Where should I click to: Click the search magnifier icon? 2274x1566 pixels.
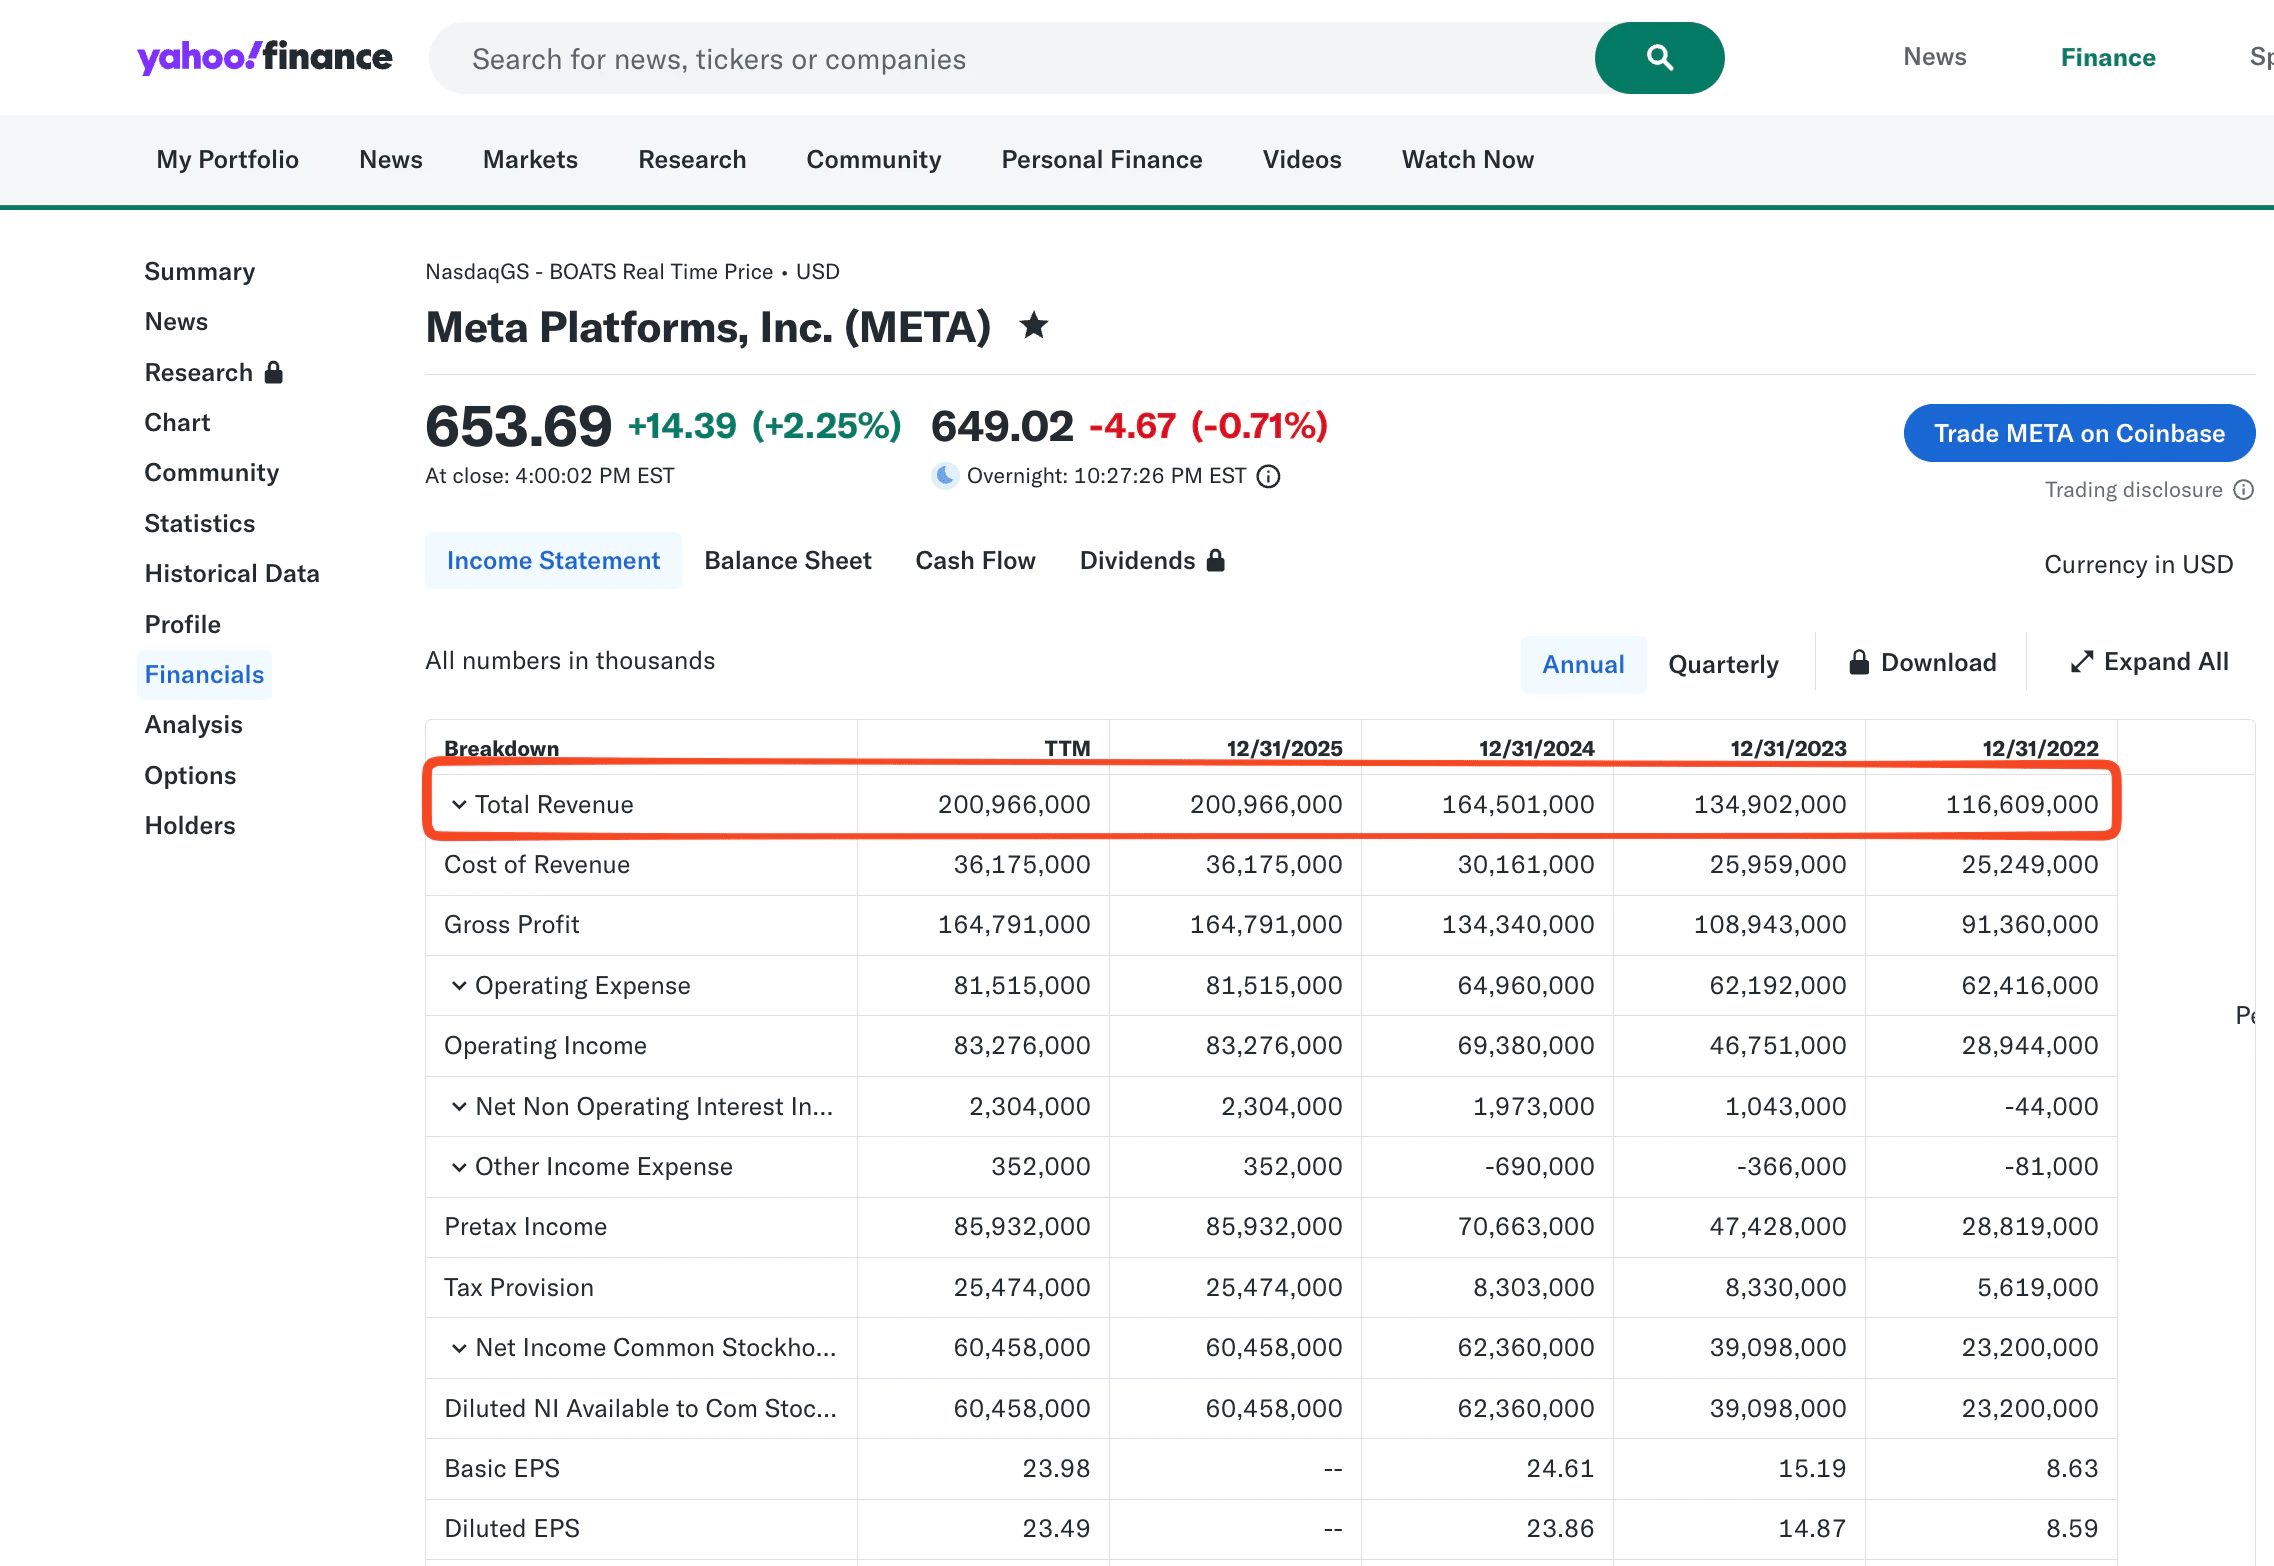tap(1658, 57)
